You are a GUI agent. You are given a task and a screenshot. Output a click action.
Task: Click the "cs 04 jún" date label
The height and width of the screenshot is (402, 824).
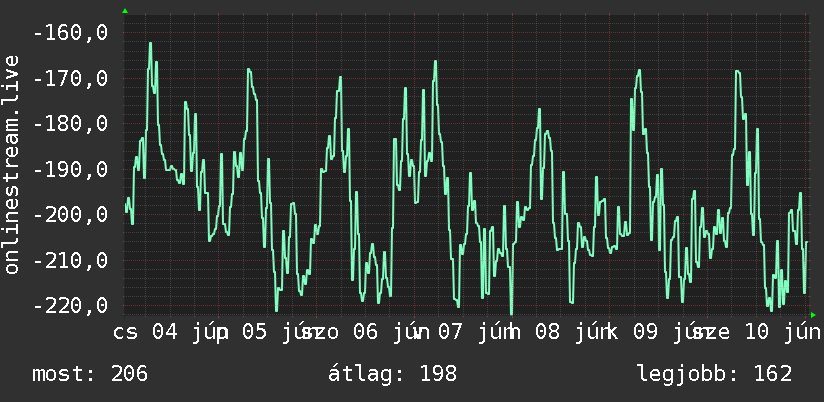[x=171, y=332]
